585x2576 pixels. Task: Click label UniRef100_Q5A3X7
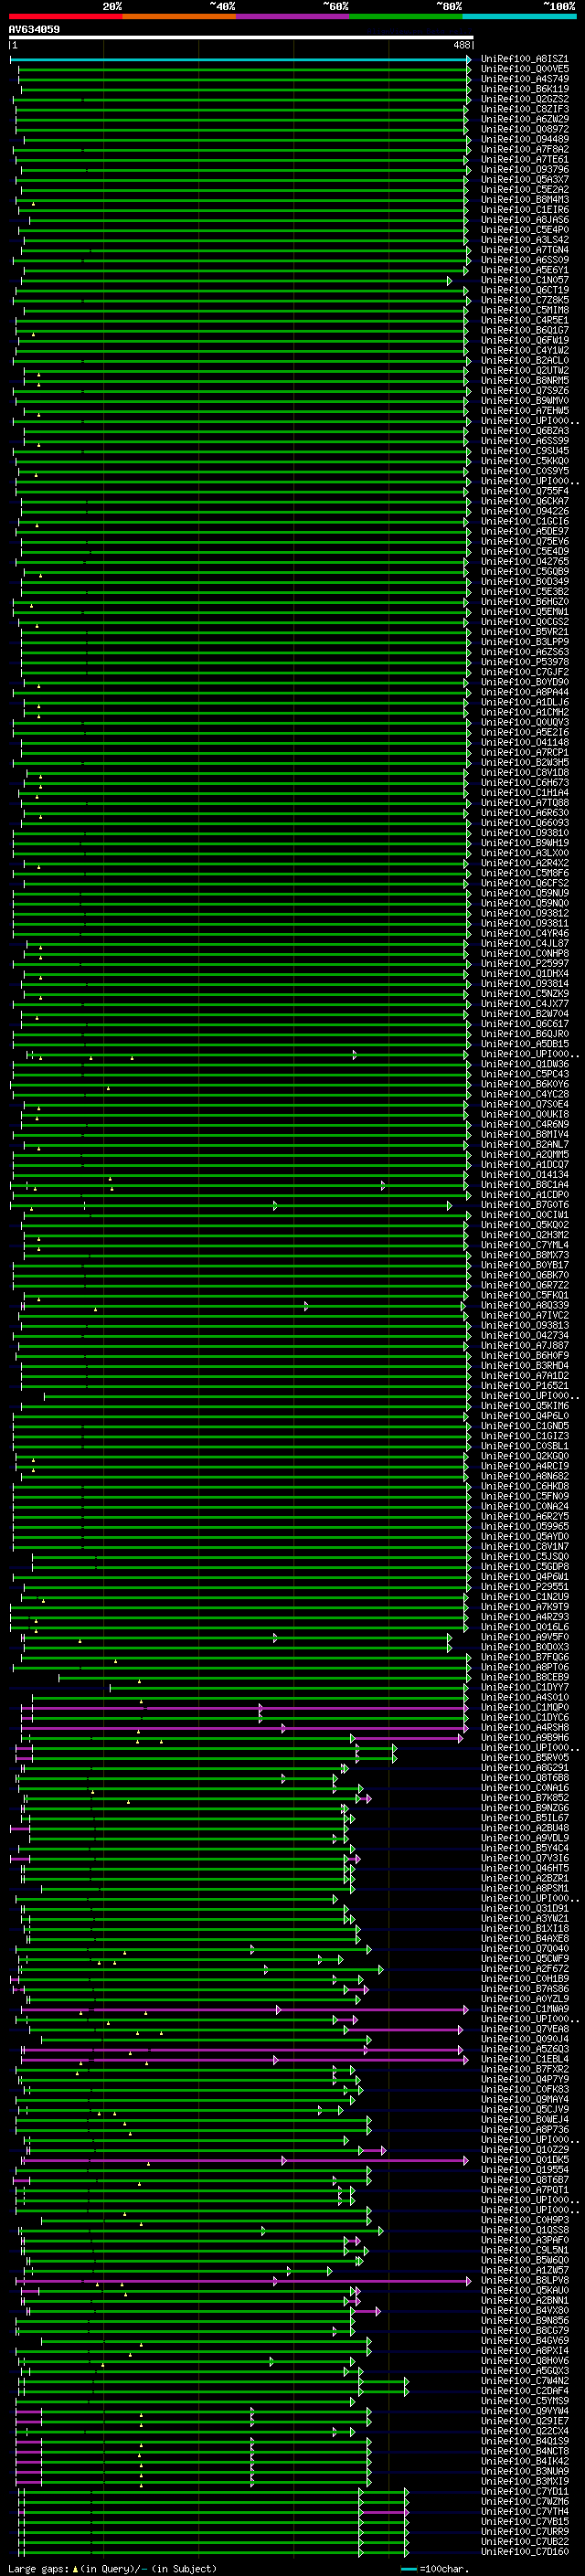point(525,179)
